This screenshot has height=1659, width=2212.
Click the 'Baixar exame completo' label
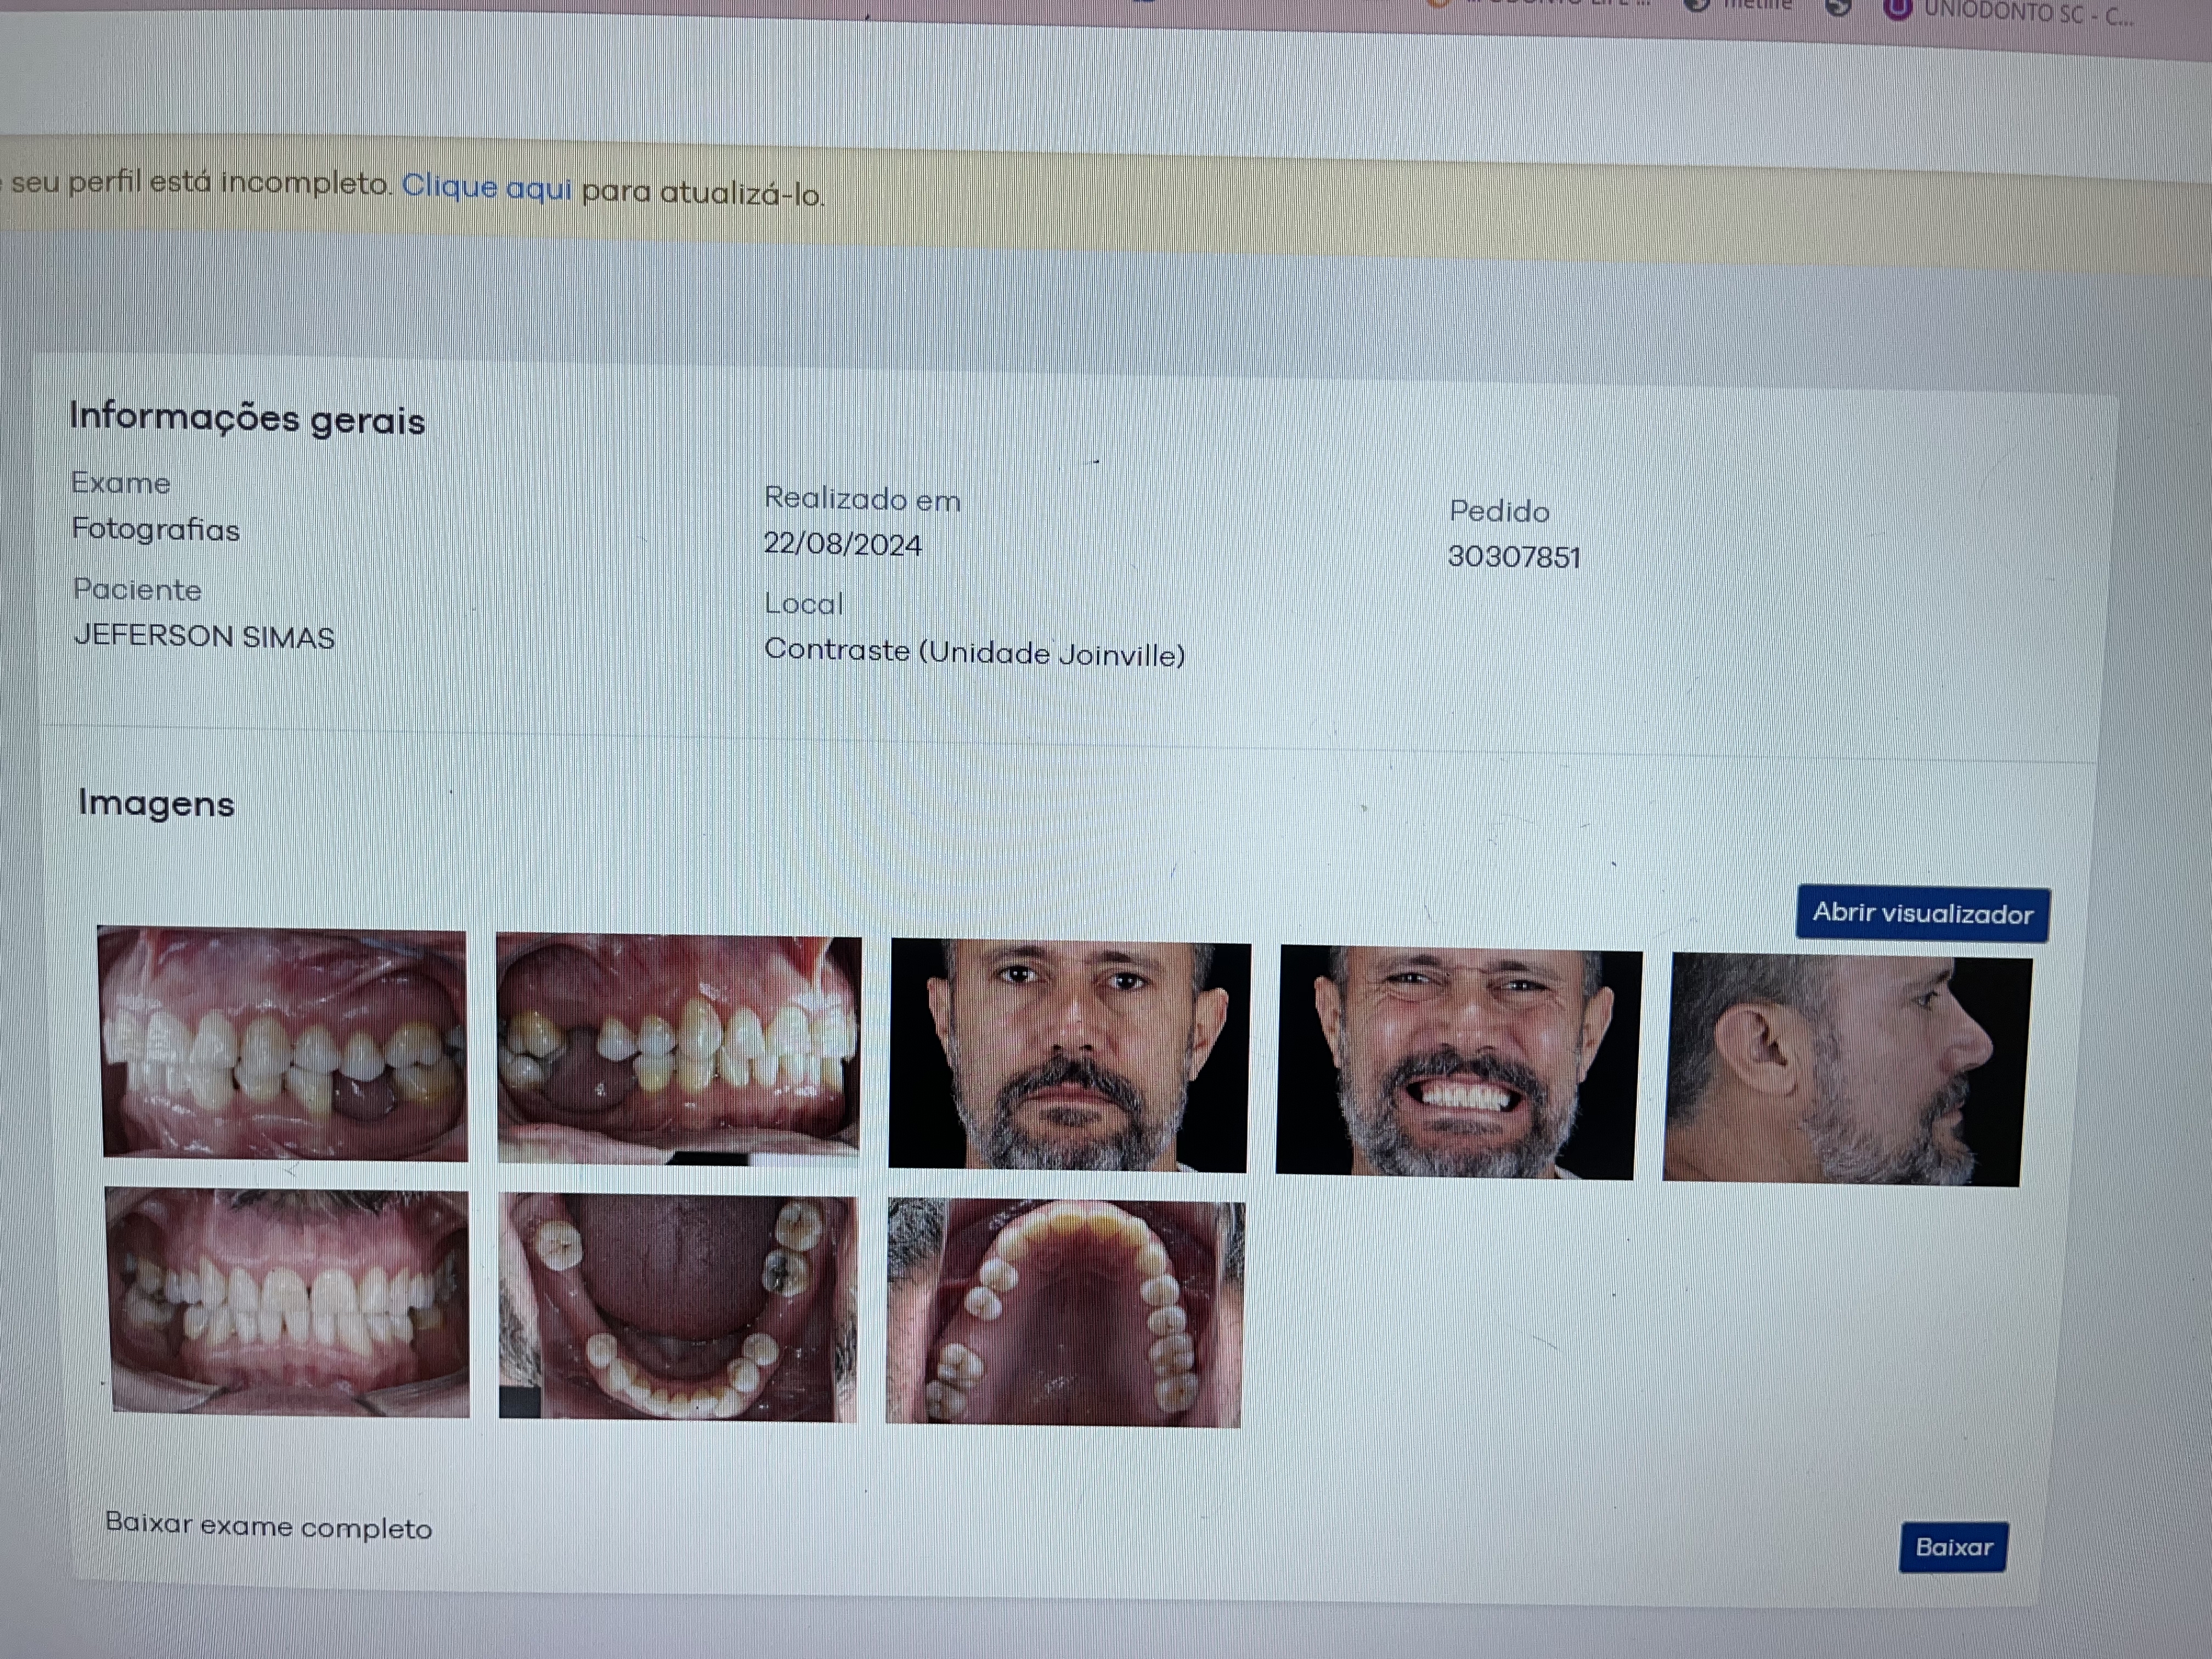(x=268, y=1526)
